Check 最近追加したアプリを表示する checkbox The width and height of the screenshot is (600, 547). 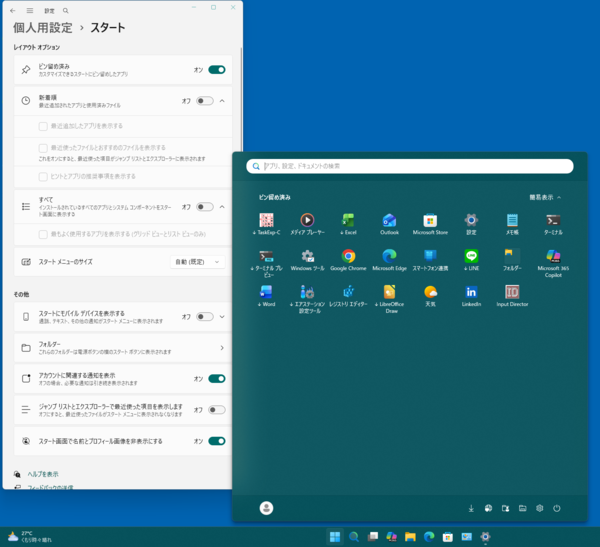[x=43, y=126]
